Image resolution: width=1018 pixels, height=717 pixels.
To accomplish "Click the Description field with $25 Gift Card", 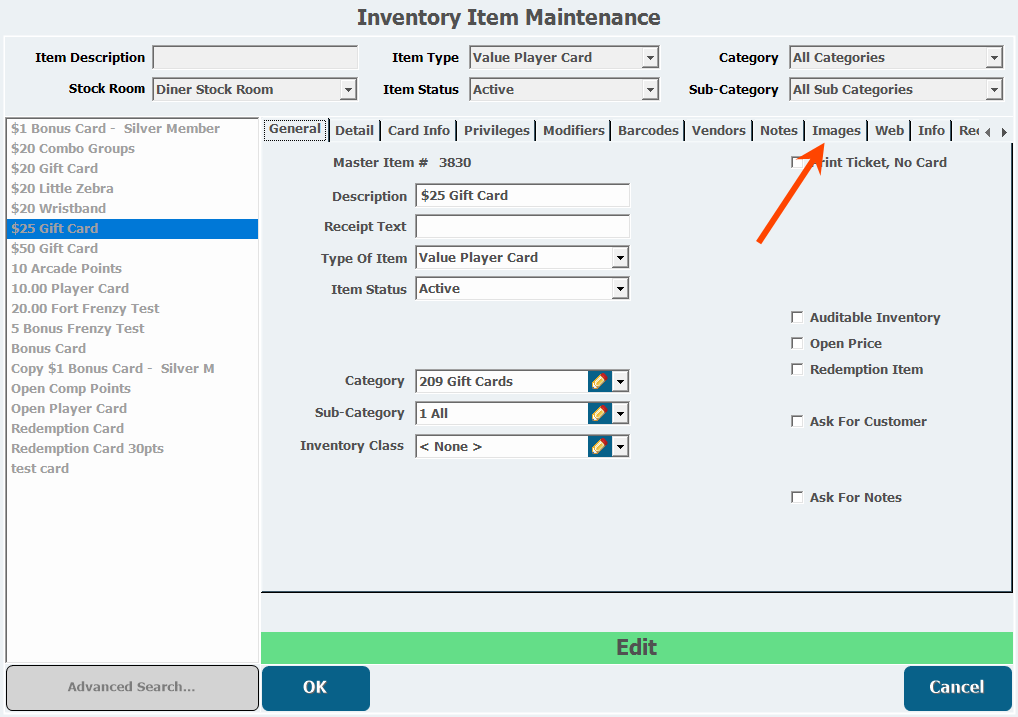I will (x=522, y=195).
